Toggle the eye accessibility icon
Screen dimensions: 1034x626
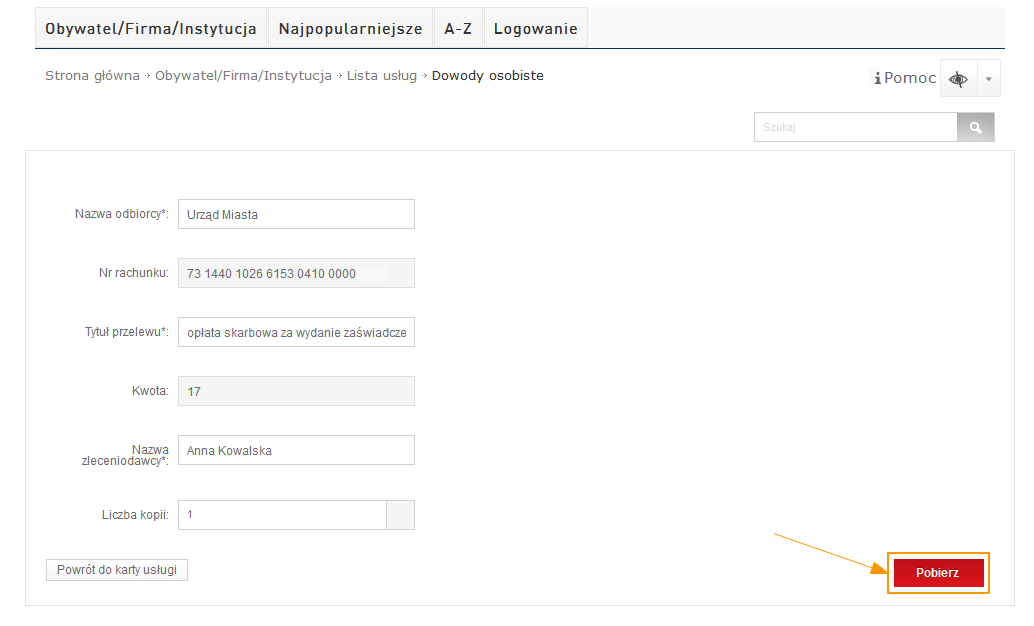coord(958,79)
